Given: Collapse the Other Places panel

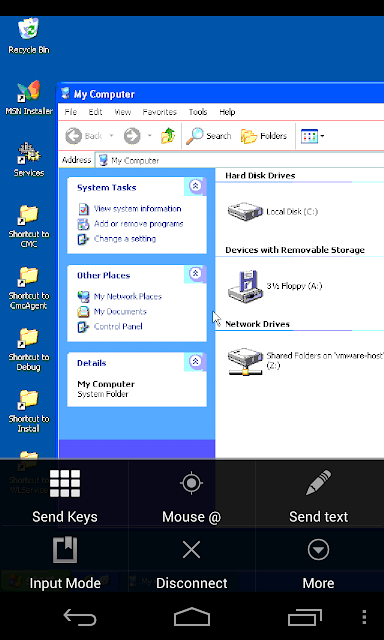Looking at the screenshot, I should [x=195, y=273].
